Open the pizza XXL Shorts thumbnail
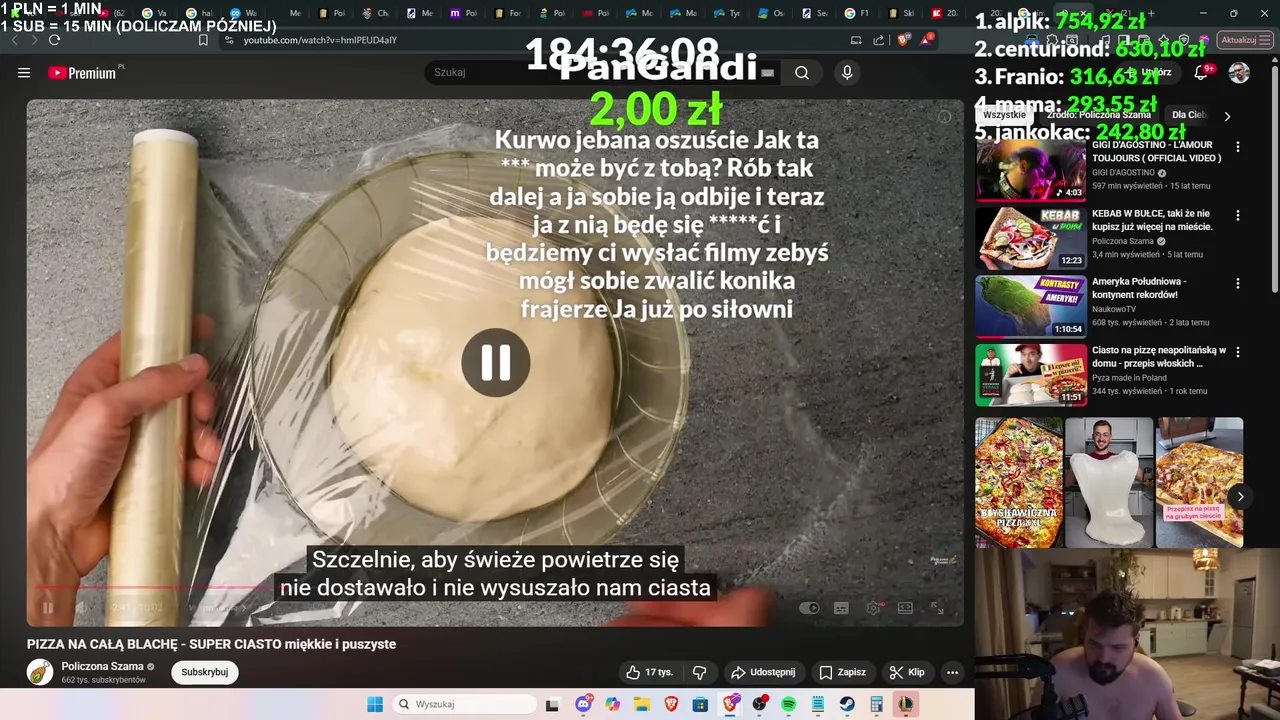This screenshot has width=1280, height=720. [x=1019, y=482]
